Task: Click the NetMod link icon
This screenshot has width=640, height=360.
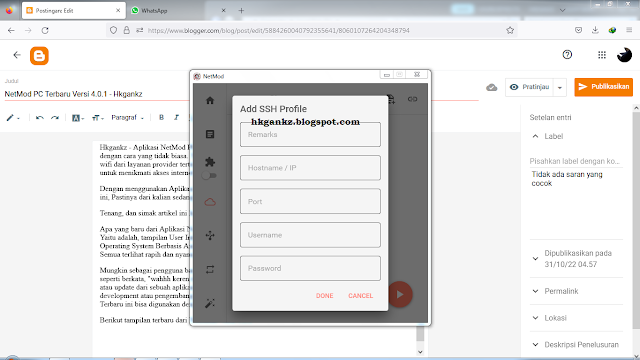Action: 412,99
